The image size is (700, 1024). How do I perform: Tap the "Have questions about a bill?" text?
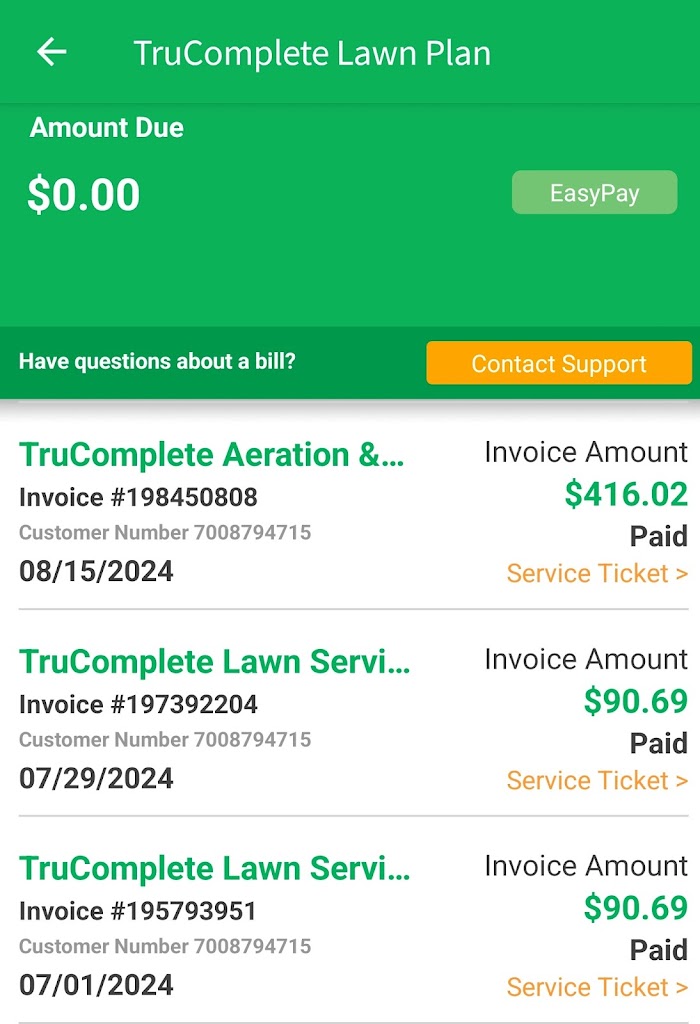click(157, 362)
